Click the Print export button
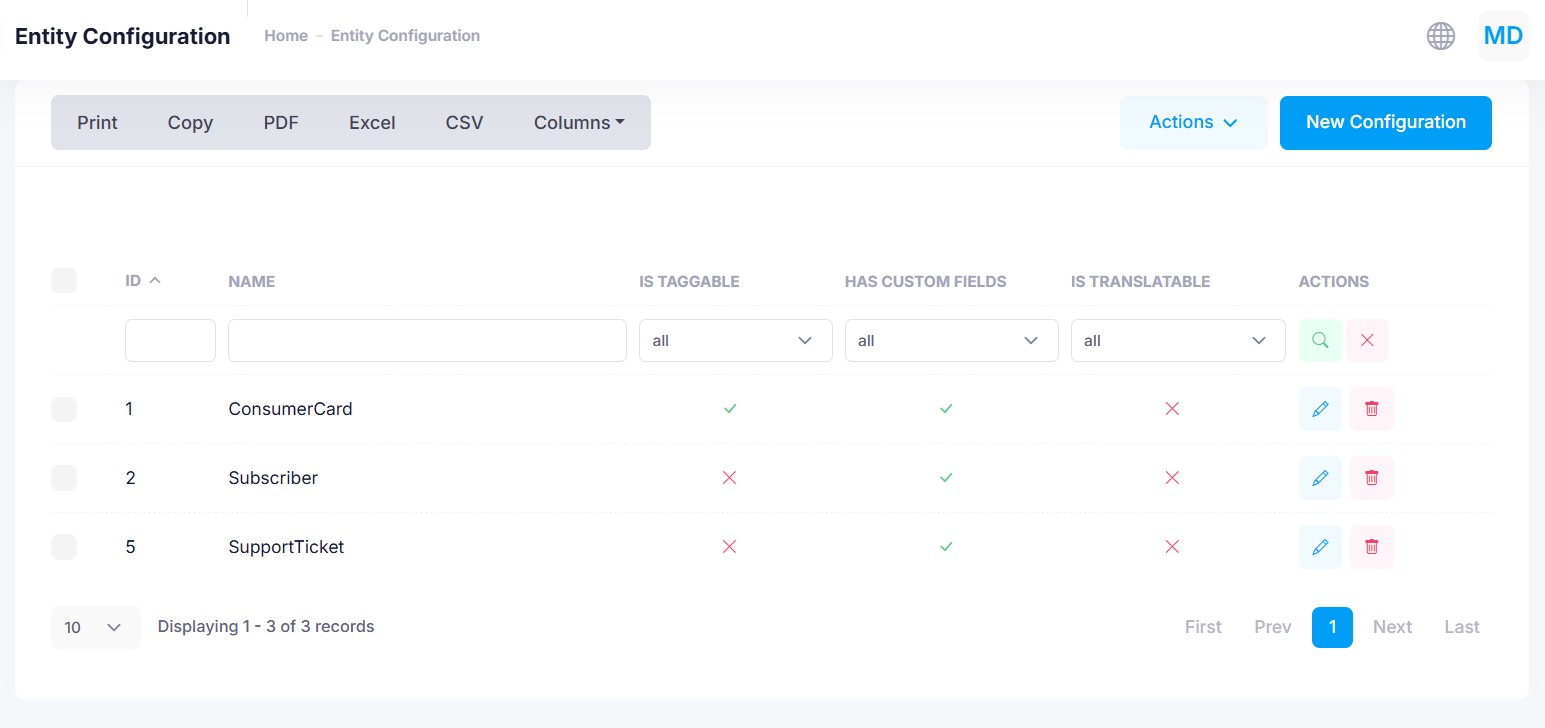 (97, 123)
